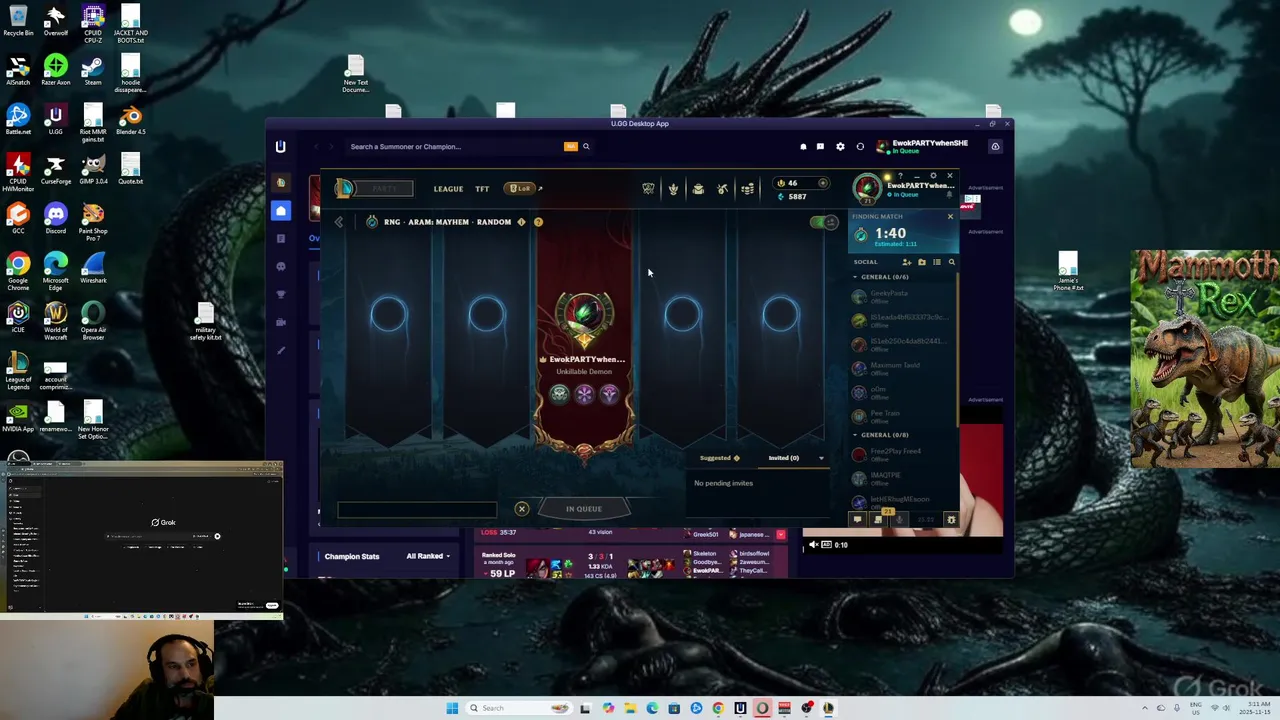Open the LoR external link arrow

tap(540, 188)
